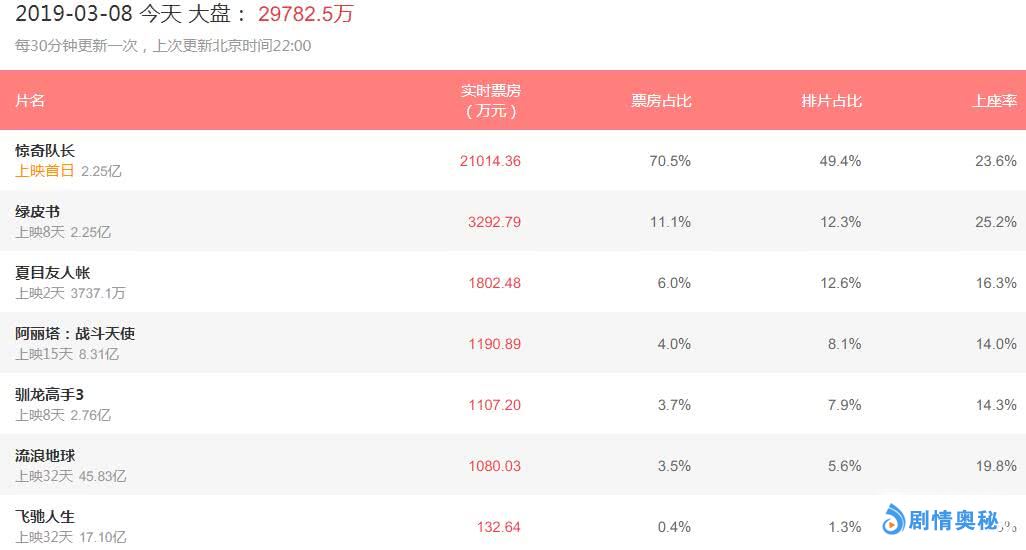Open the 绿皮书 movie entry
This screenshot has width=1026, height=550.
pos(37,211)
